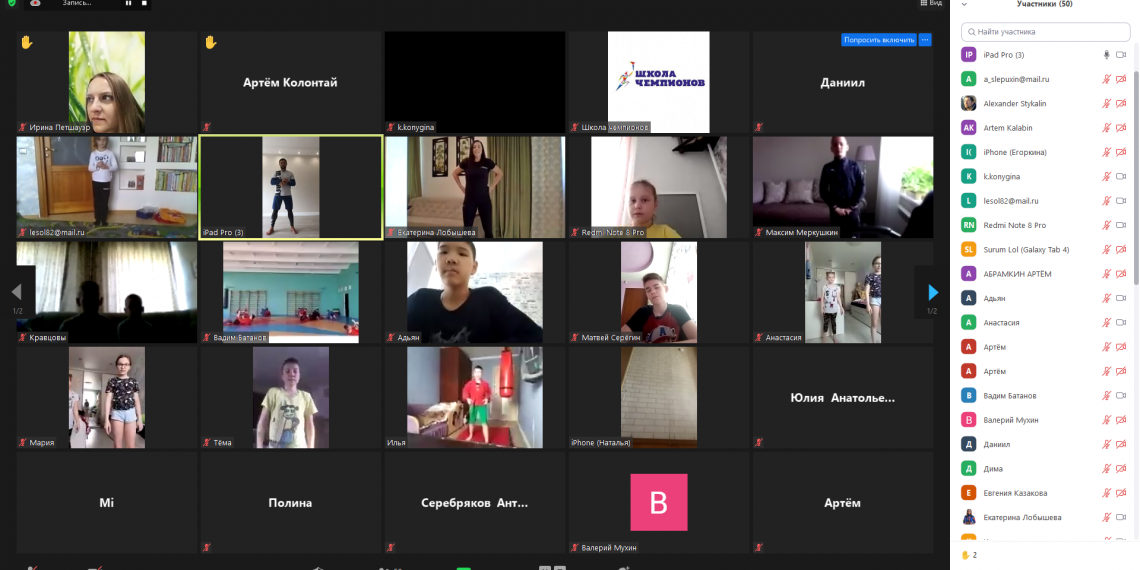Click the raised hands counter at panel bottom
1140x570 pixels.
(x=968, y=555)
